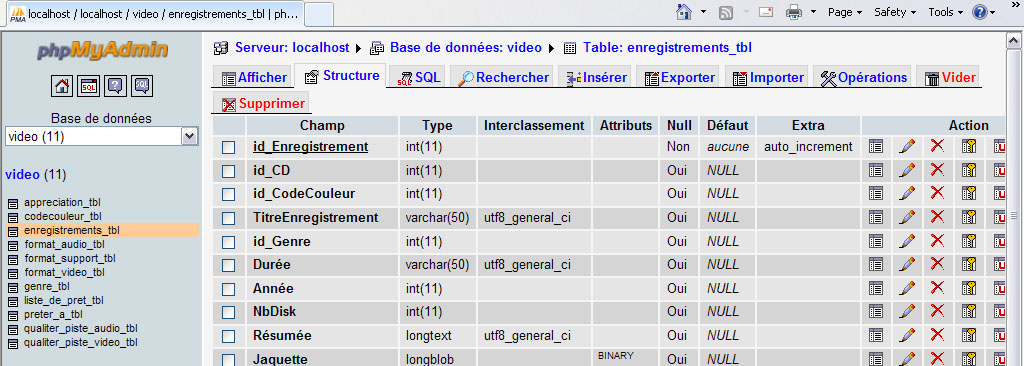Click the phpMyAdmin logo in sidebar
The width and height of the screenshot is (1024, 366).
pos(103,50)
